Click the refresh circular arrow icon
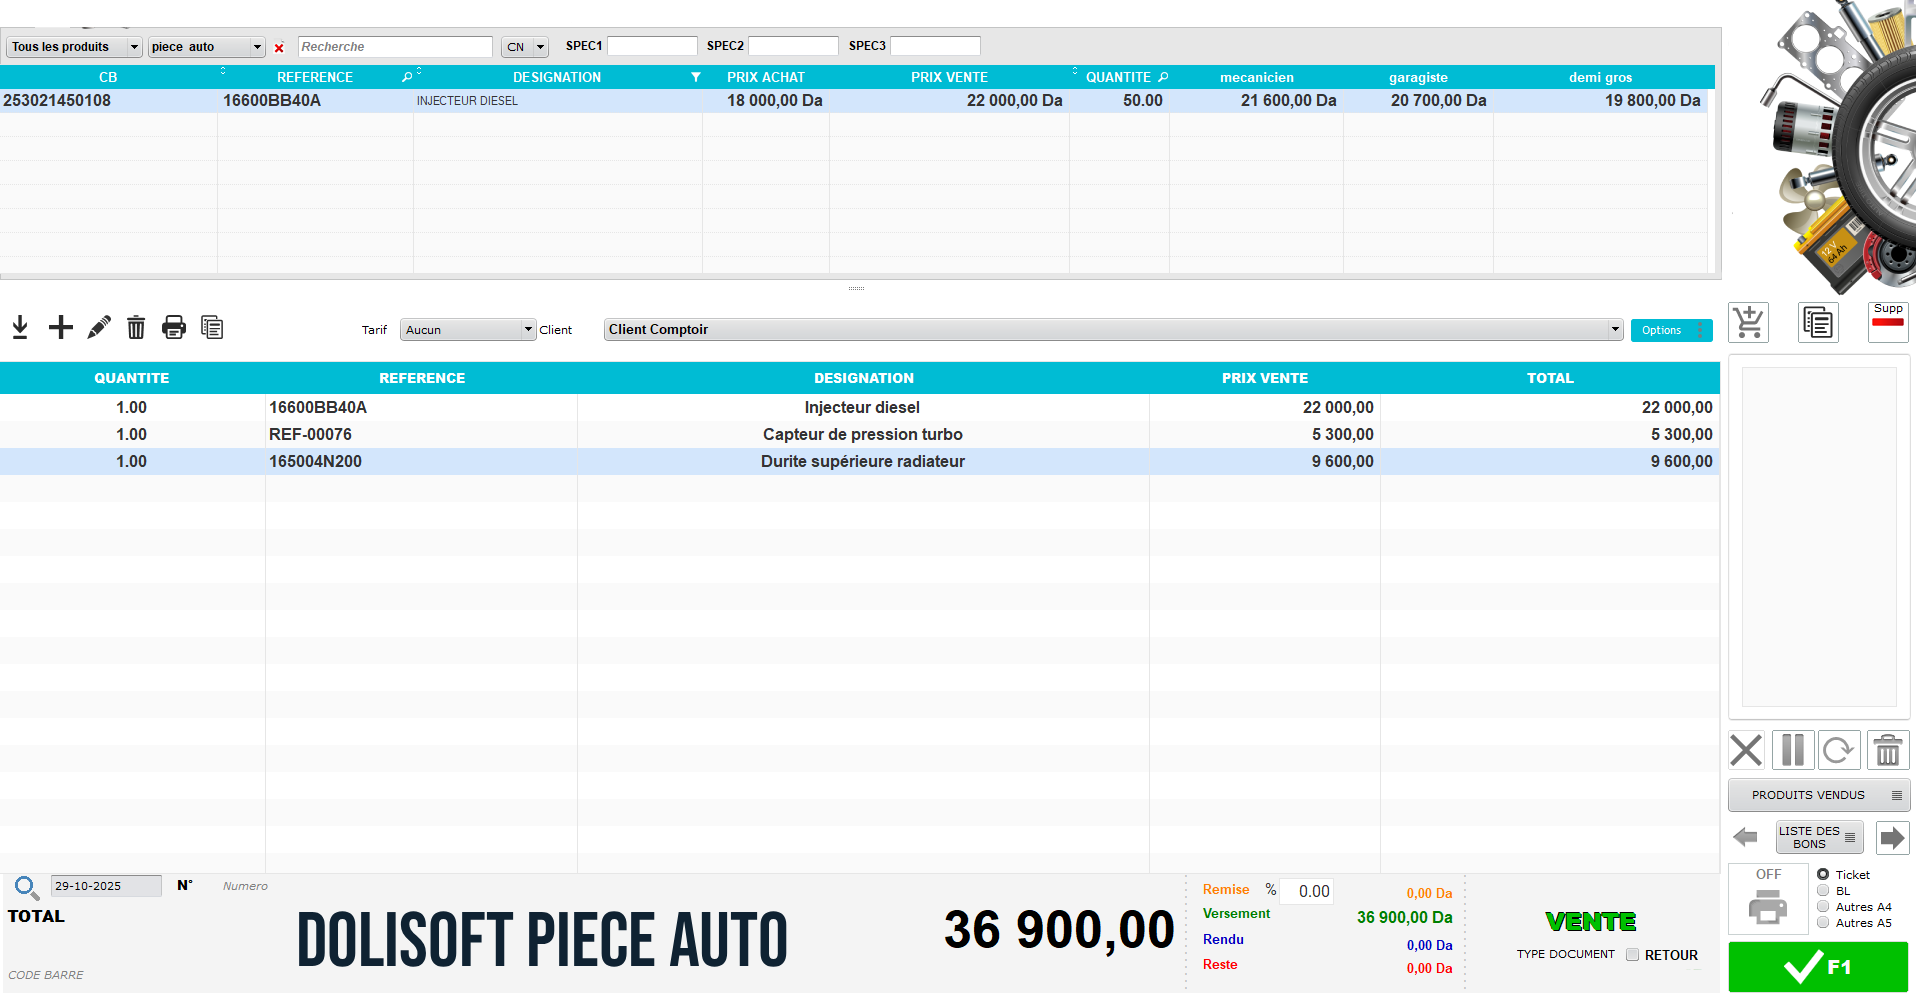 (x=1838, y=750)
